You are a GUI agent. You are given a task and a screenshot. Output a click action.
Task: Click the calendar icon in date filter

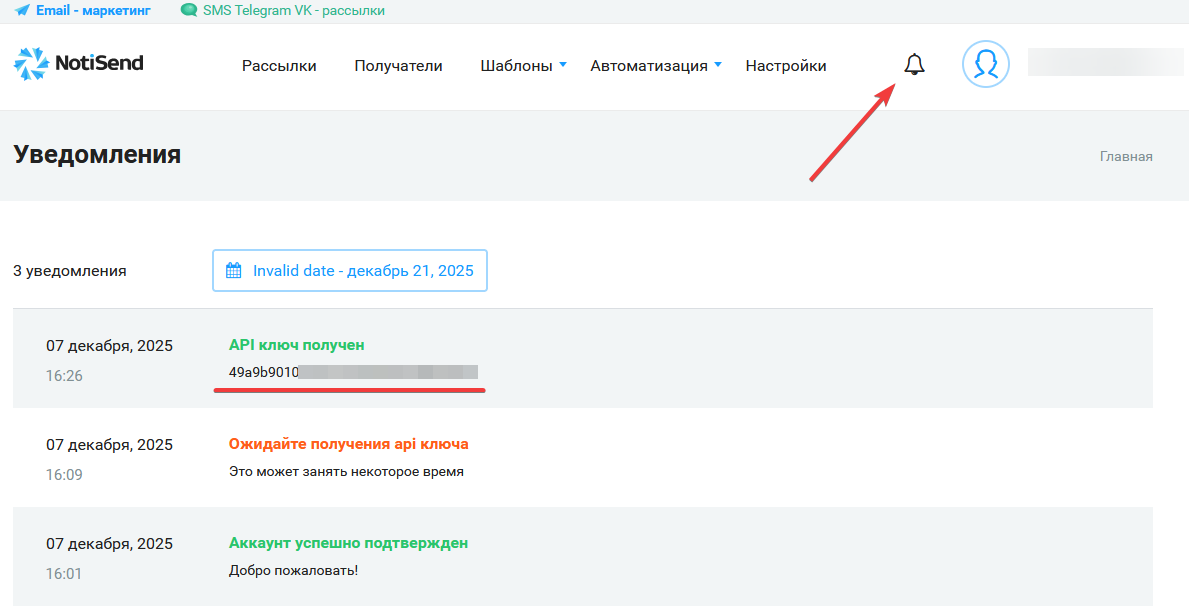(234, 271)
